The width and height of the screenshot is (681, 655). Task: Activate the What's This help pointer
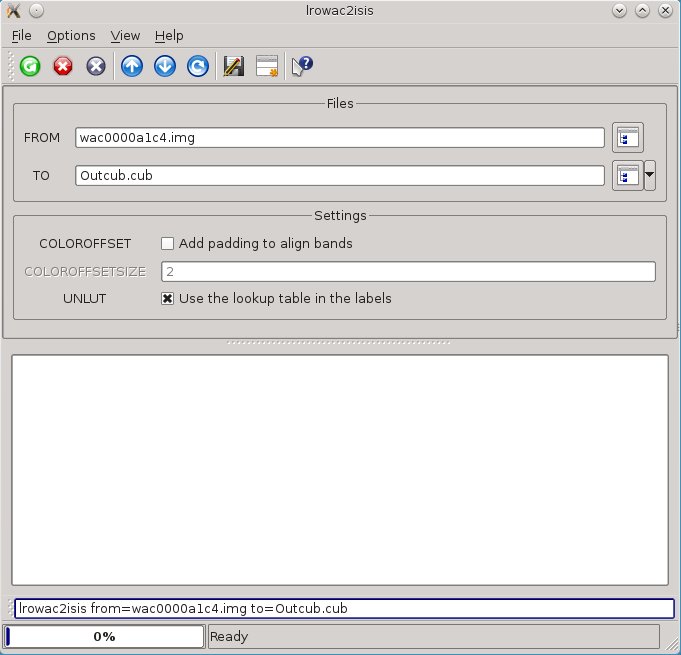point(302,67)
